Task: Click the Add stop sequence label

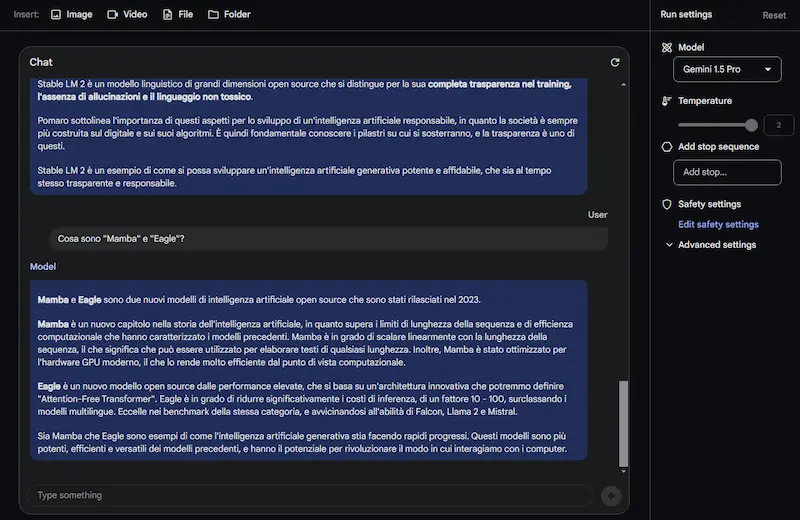Action: [x=718, y=147]
